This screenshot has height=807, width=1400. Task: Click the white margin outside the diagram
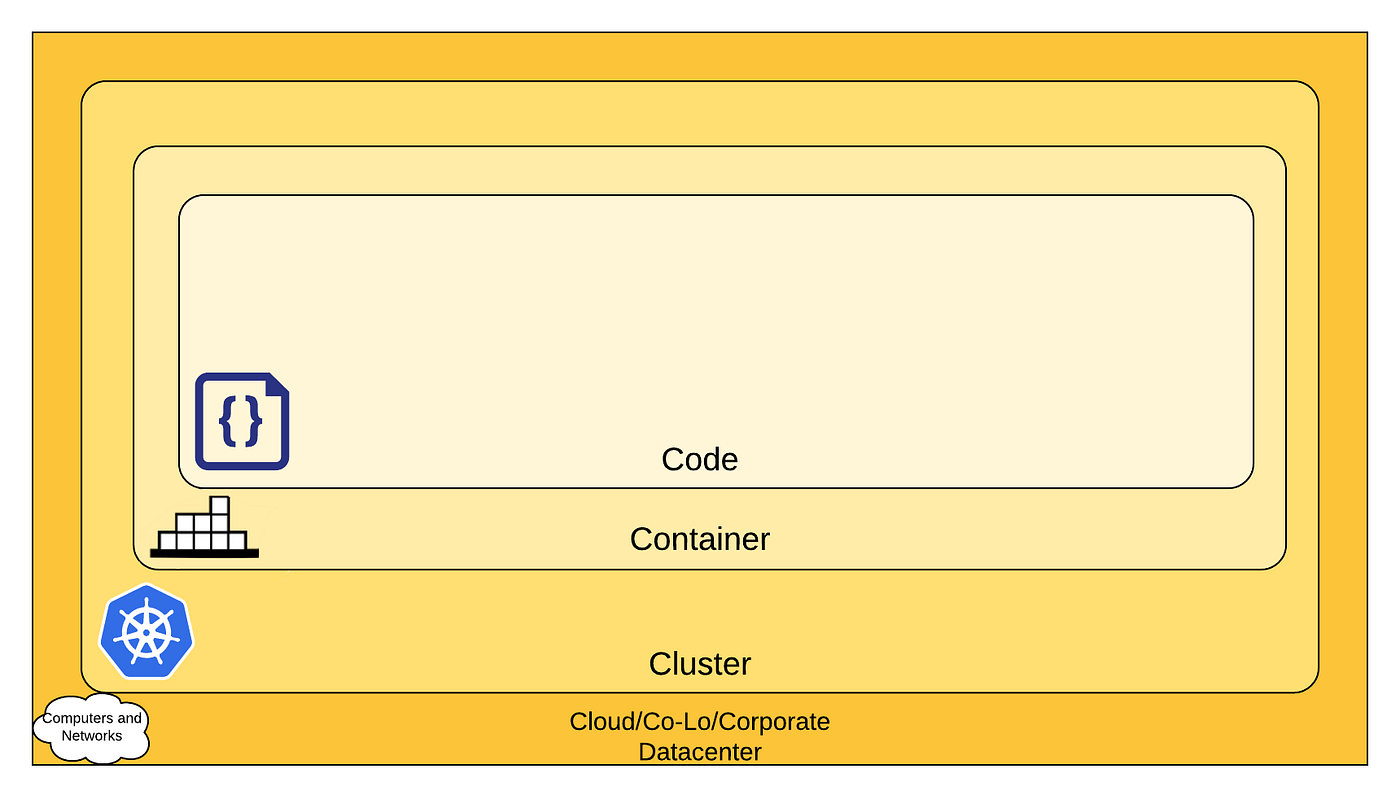click(700, 15)
